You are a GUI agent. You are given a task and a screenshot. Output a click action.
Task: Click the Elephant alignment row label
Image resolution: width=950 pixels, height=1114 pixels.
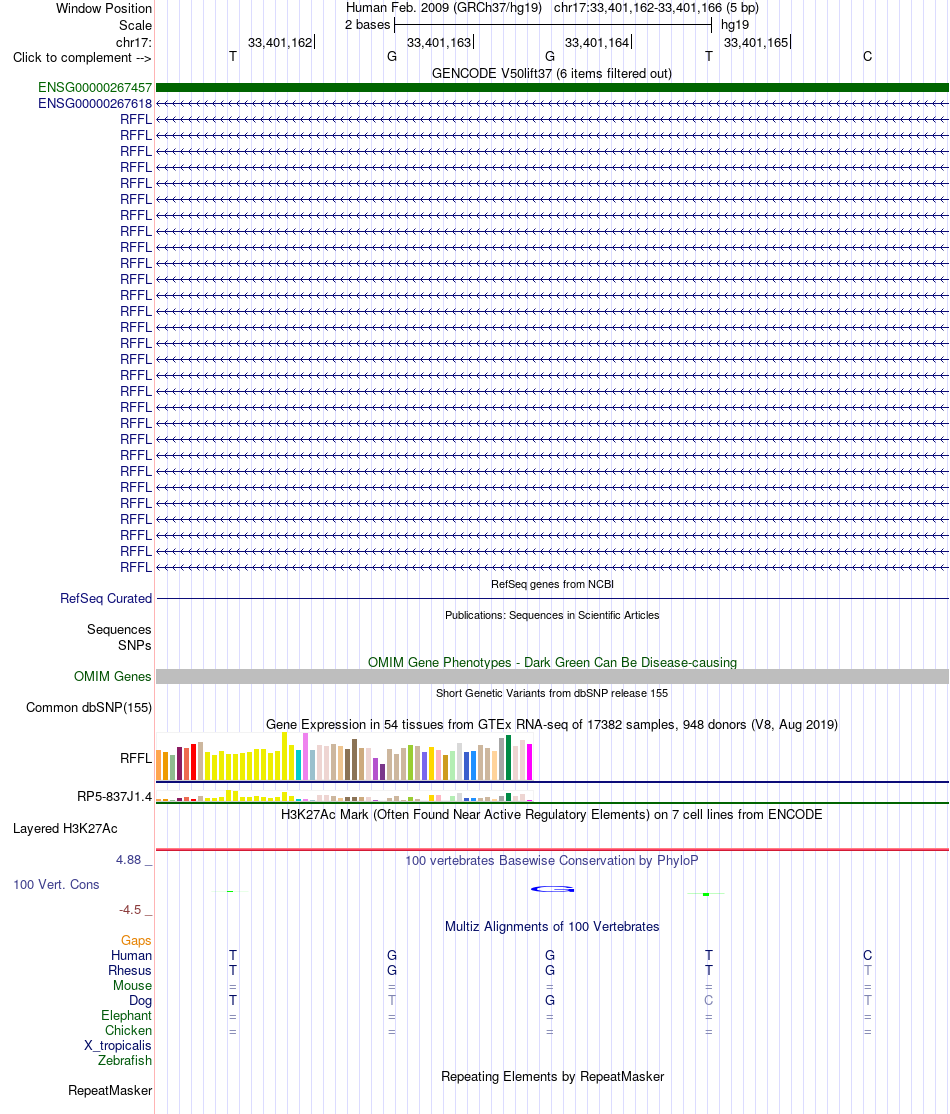point(126,1015)
